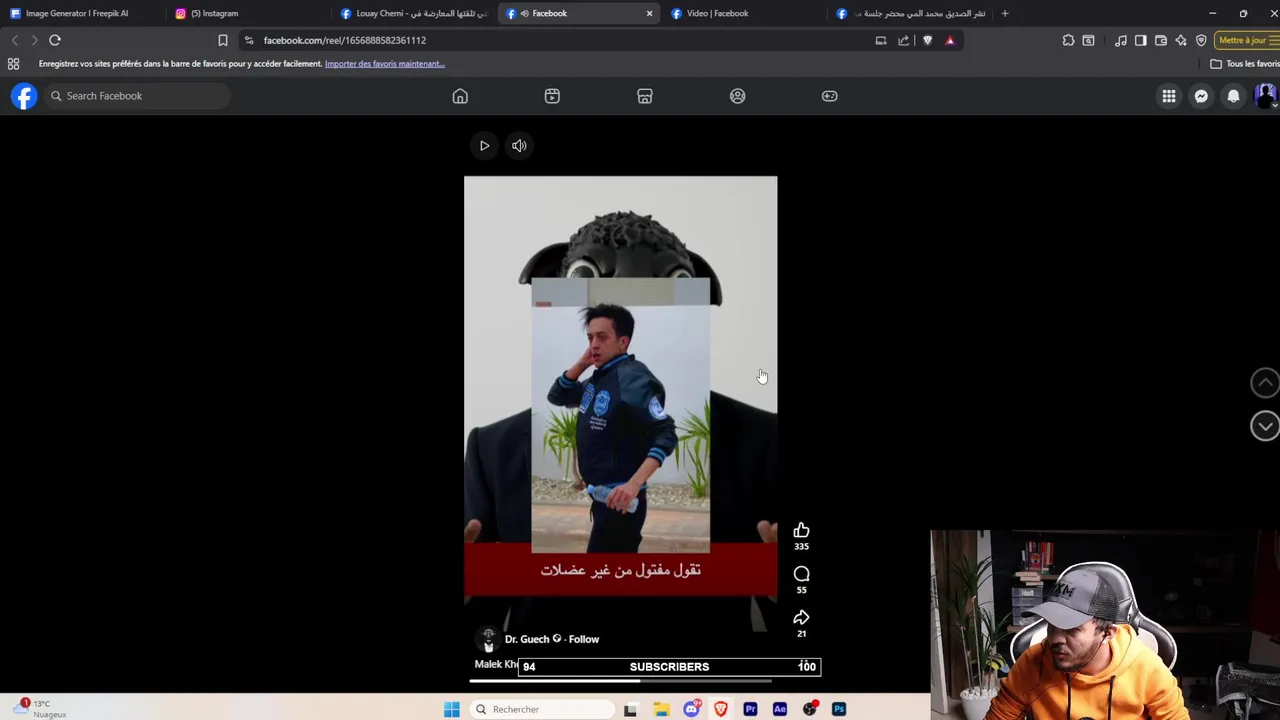Open Tous les favoris folder
1280x720 pixels.
pos(1245,64)
